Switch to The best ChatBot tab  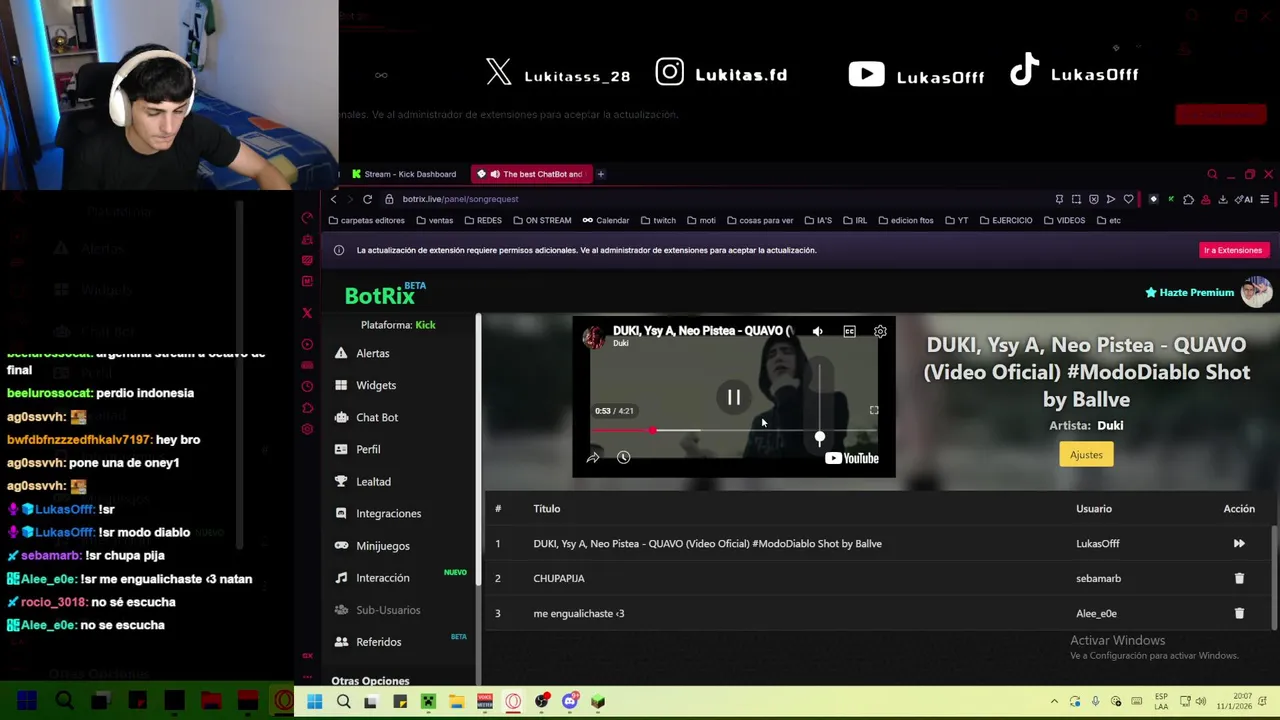coord(532,174)
